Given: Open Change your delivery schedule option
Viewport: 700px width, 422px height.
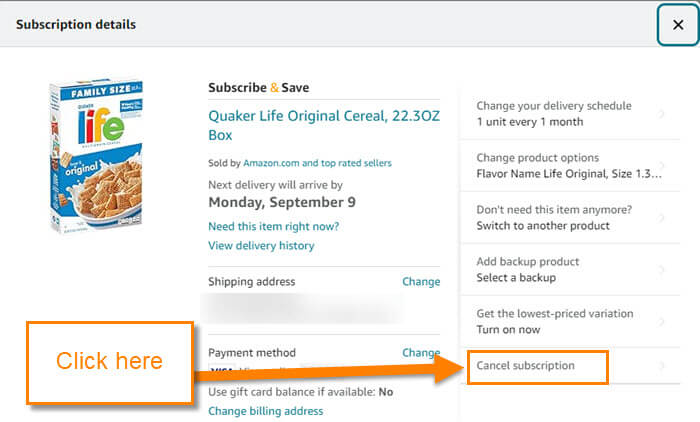Looking at the screenshot, I should (570, 114).
